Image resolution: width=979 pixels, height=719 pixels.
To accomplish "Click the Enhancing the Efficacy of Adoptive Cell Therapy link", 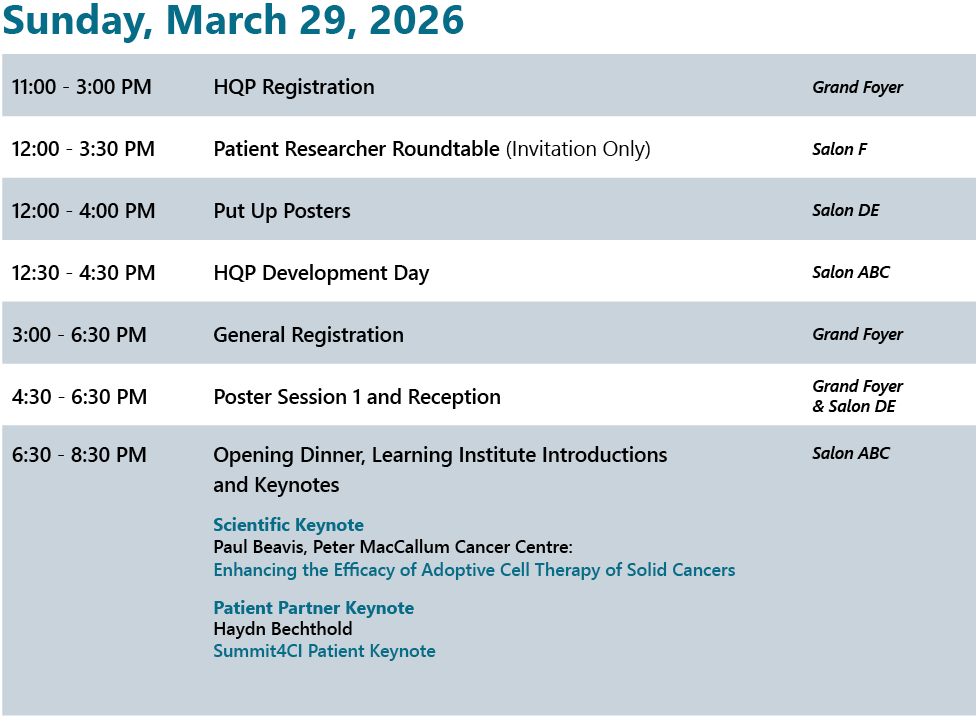I will tap(474, 570).
